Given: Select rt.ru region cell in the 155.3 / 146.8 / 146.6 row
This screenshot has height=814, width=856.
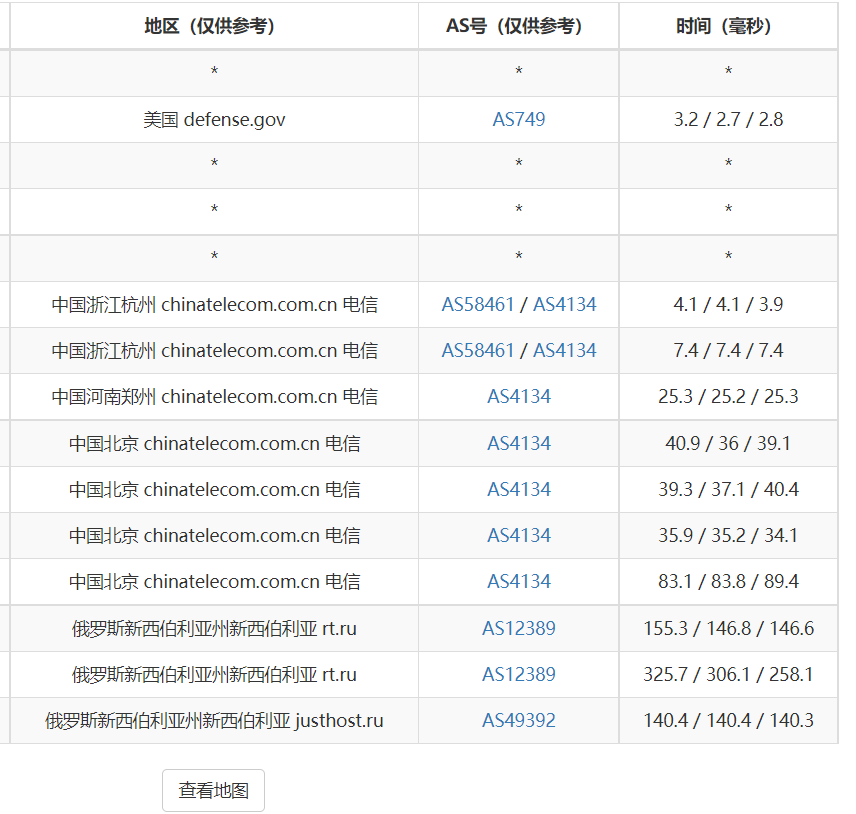Looking at the screenshot, I should (214, 628).
